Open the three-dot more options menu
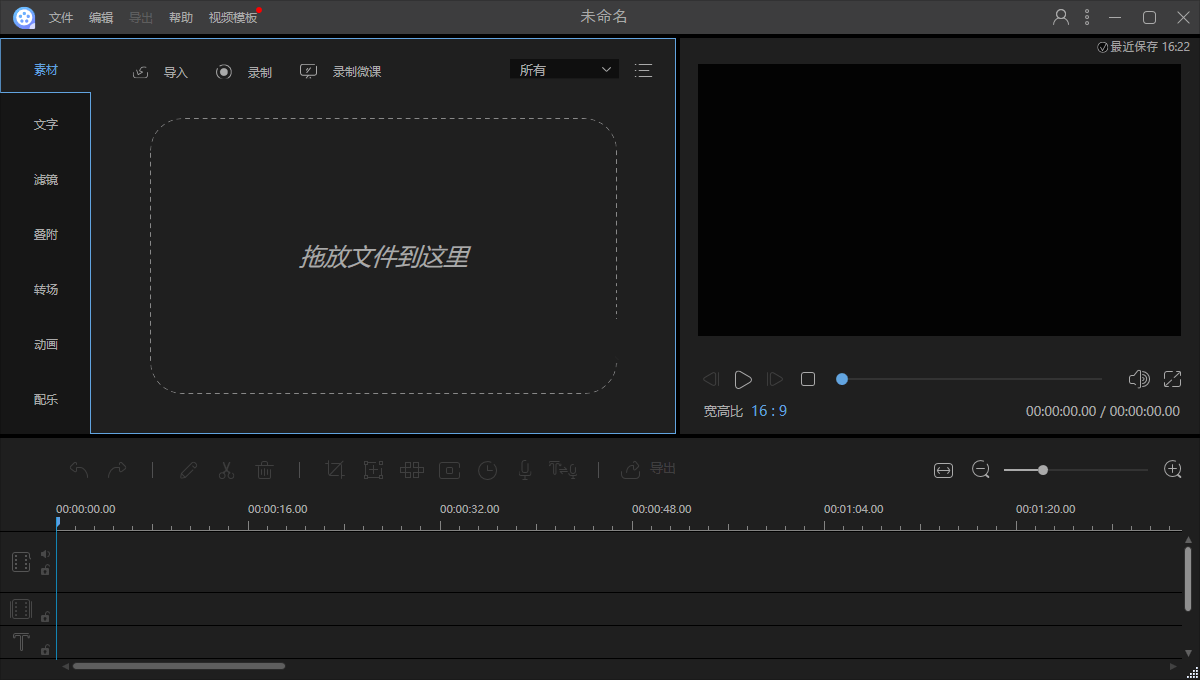This screenshot has width=1200, height=680. point(1087,17)
